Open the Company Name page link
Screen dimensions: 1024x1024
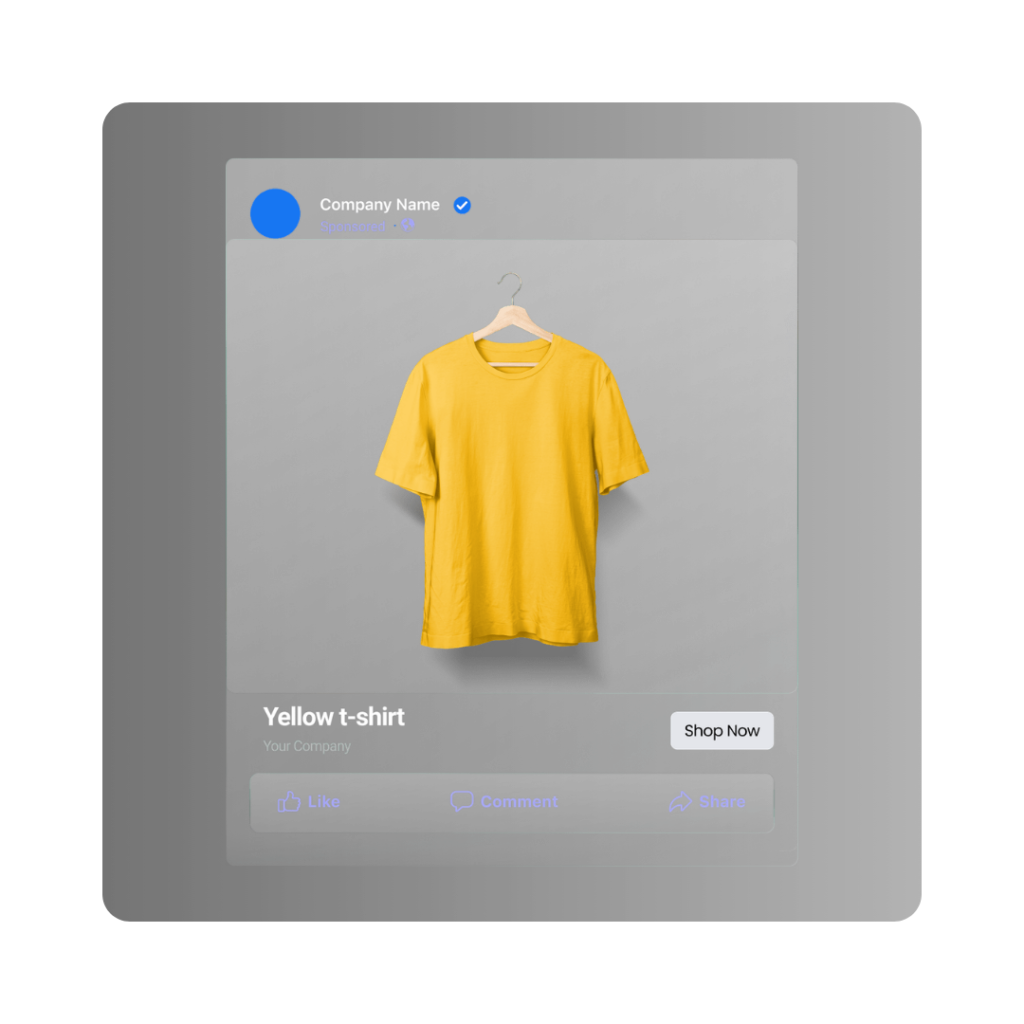(379, 204)
